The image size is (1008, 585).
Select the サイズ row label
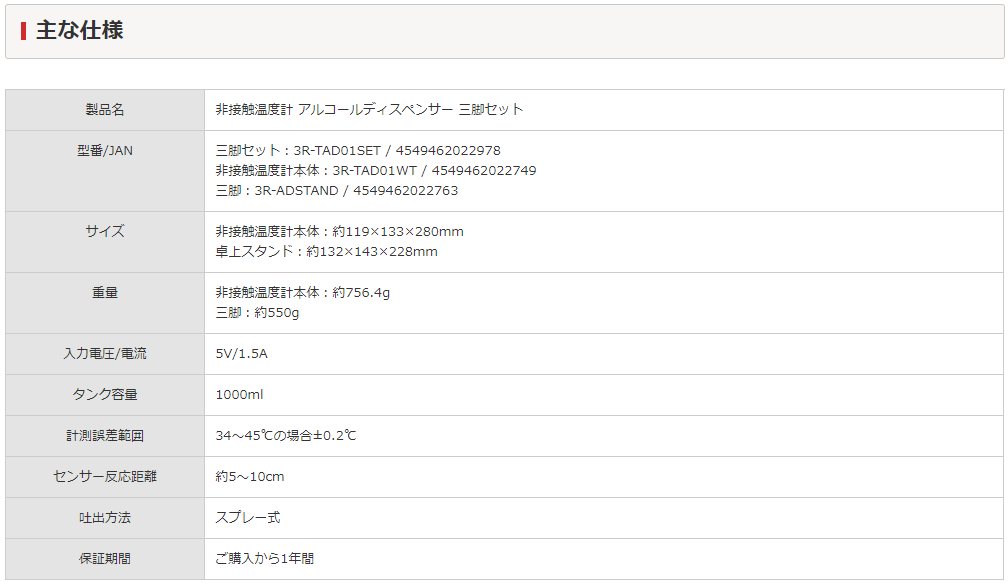pos(105,231)
